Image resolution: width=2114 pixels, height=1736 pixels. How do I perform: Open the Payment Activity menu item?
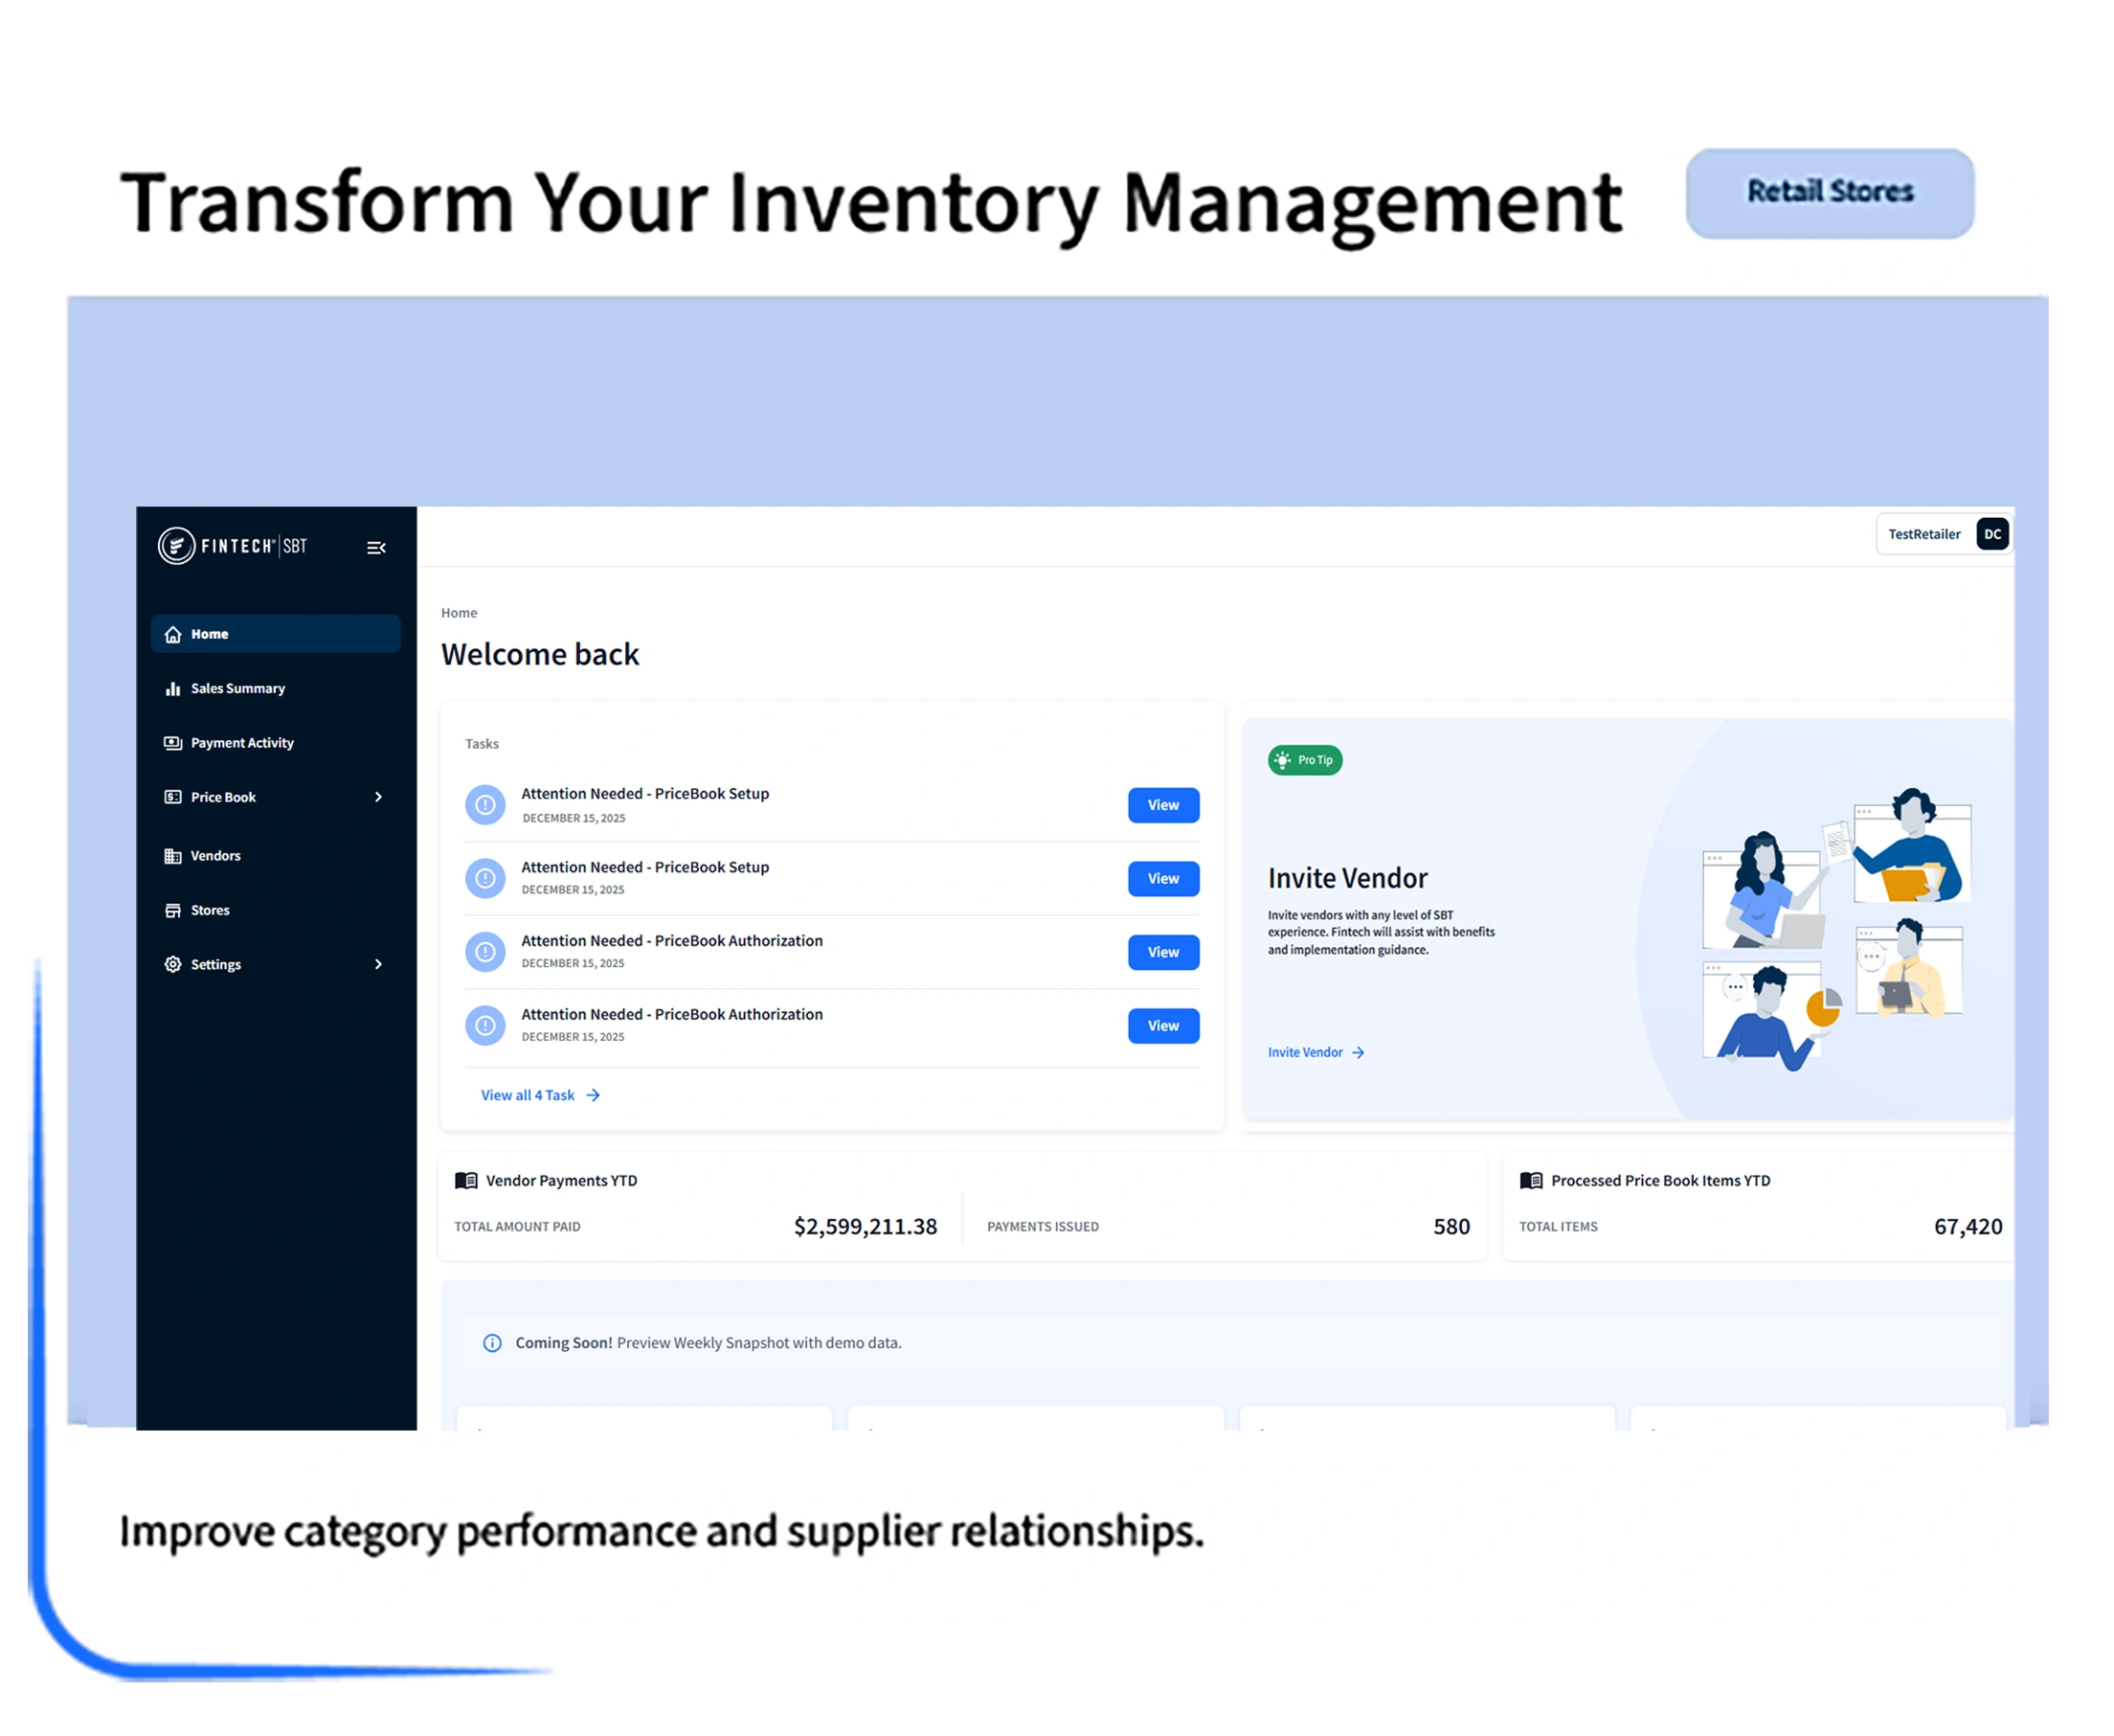click(x=242, y=743)
